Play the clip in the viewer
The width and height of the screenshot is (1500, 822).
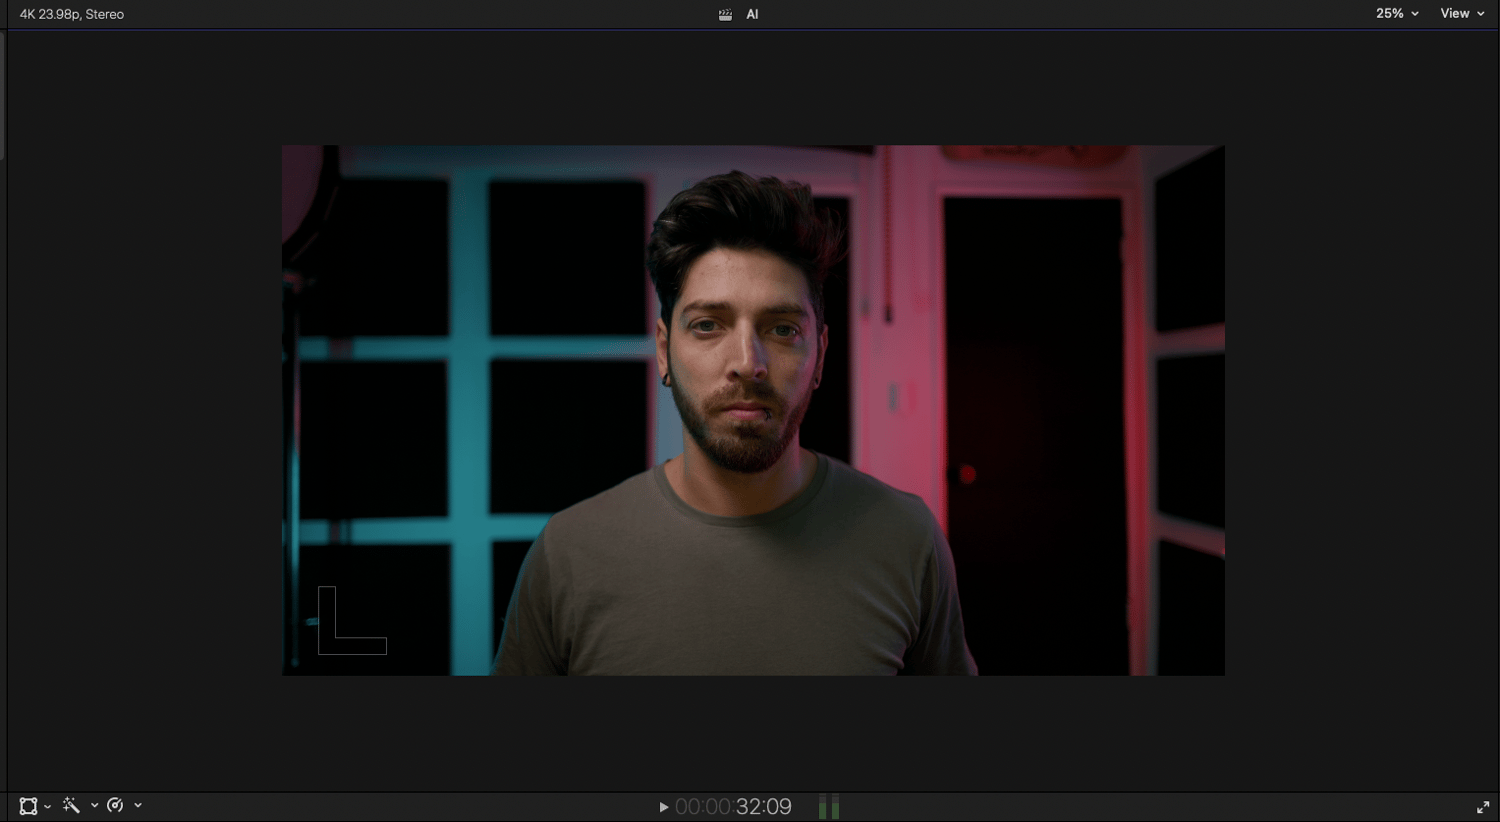click(x=663, y=807)
